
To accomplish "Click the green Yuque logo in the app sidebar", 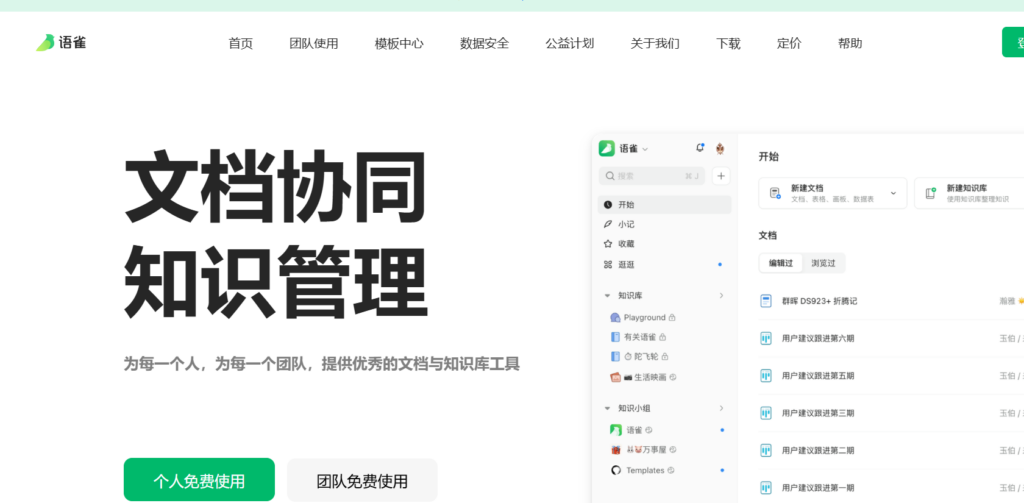I will click(607, 149).
